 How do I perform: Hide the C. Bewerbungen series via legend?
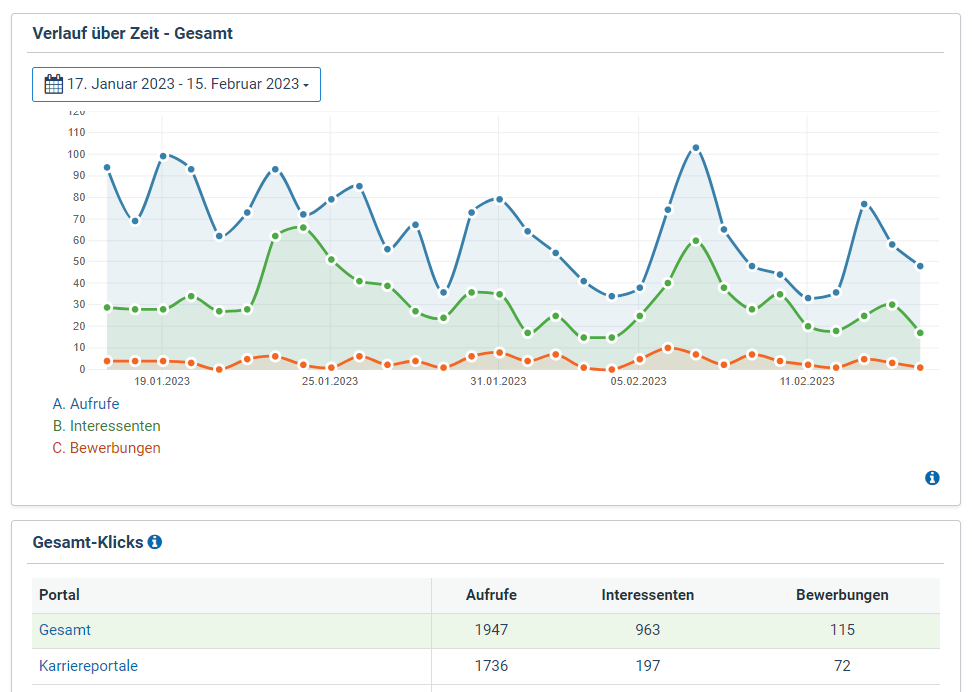pos(106,448)
